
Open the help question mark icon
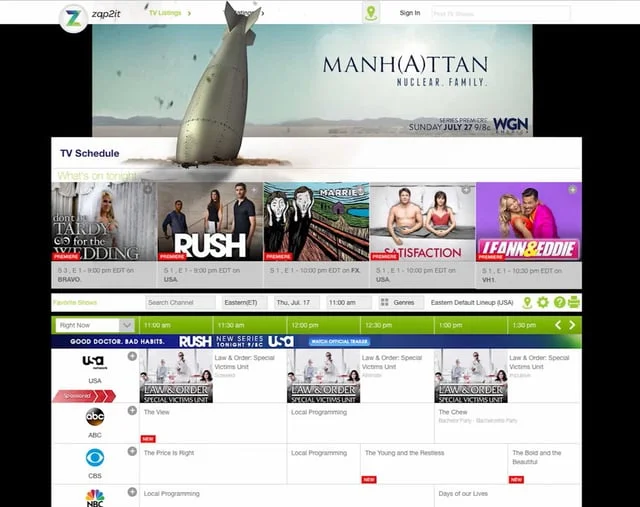pos(559,302)
